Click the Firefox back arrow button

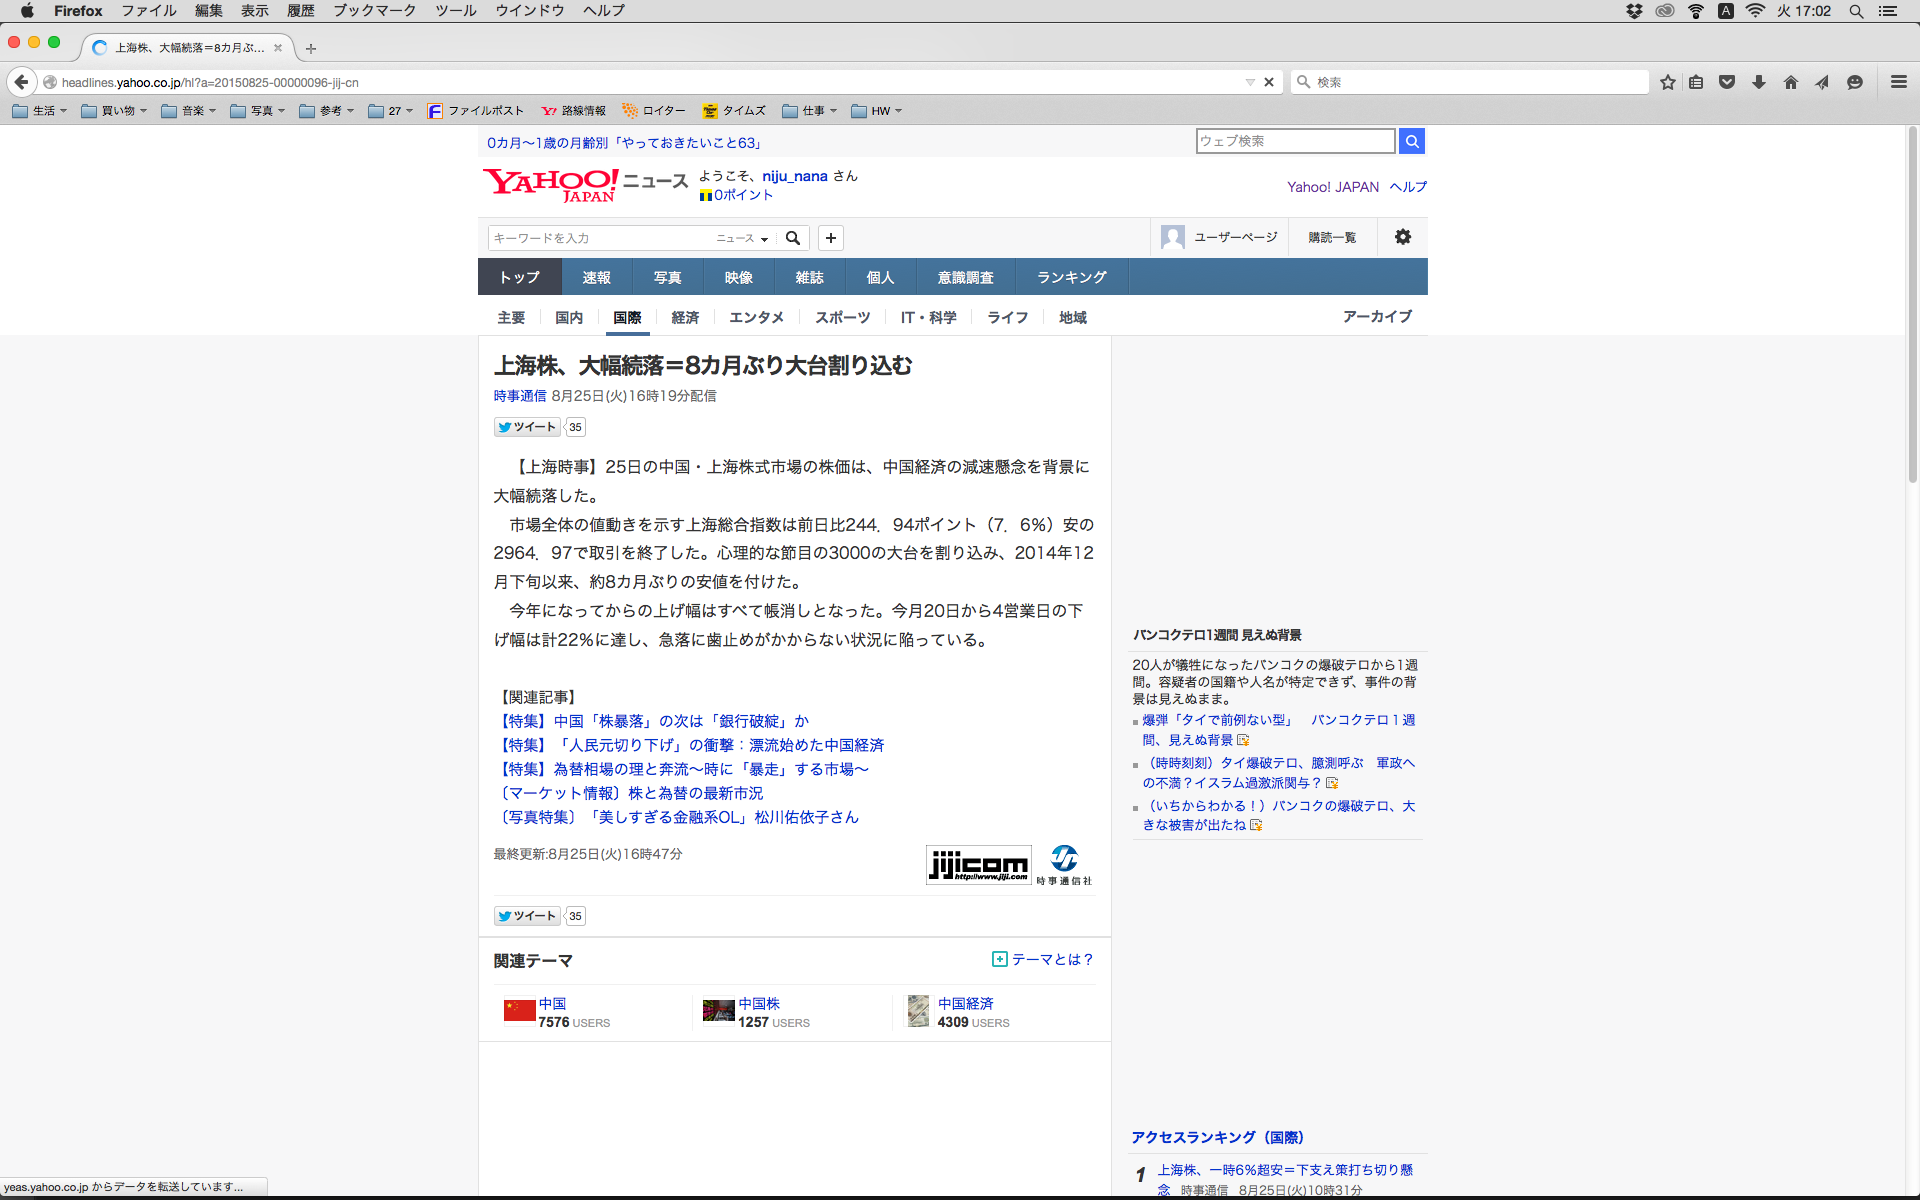21,82
